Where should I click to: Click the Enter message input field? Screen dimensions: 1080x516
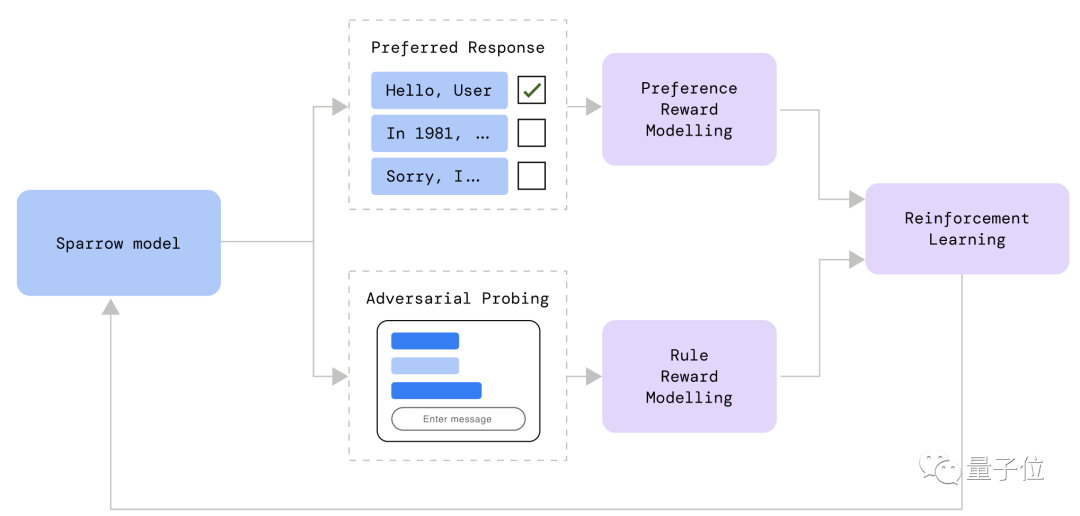(457, 419)
